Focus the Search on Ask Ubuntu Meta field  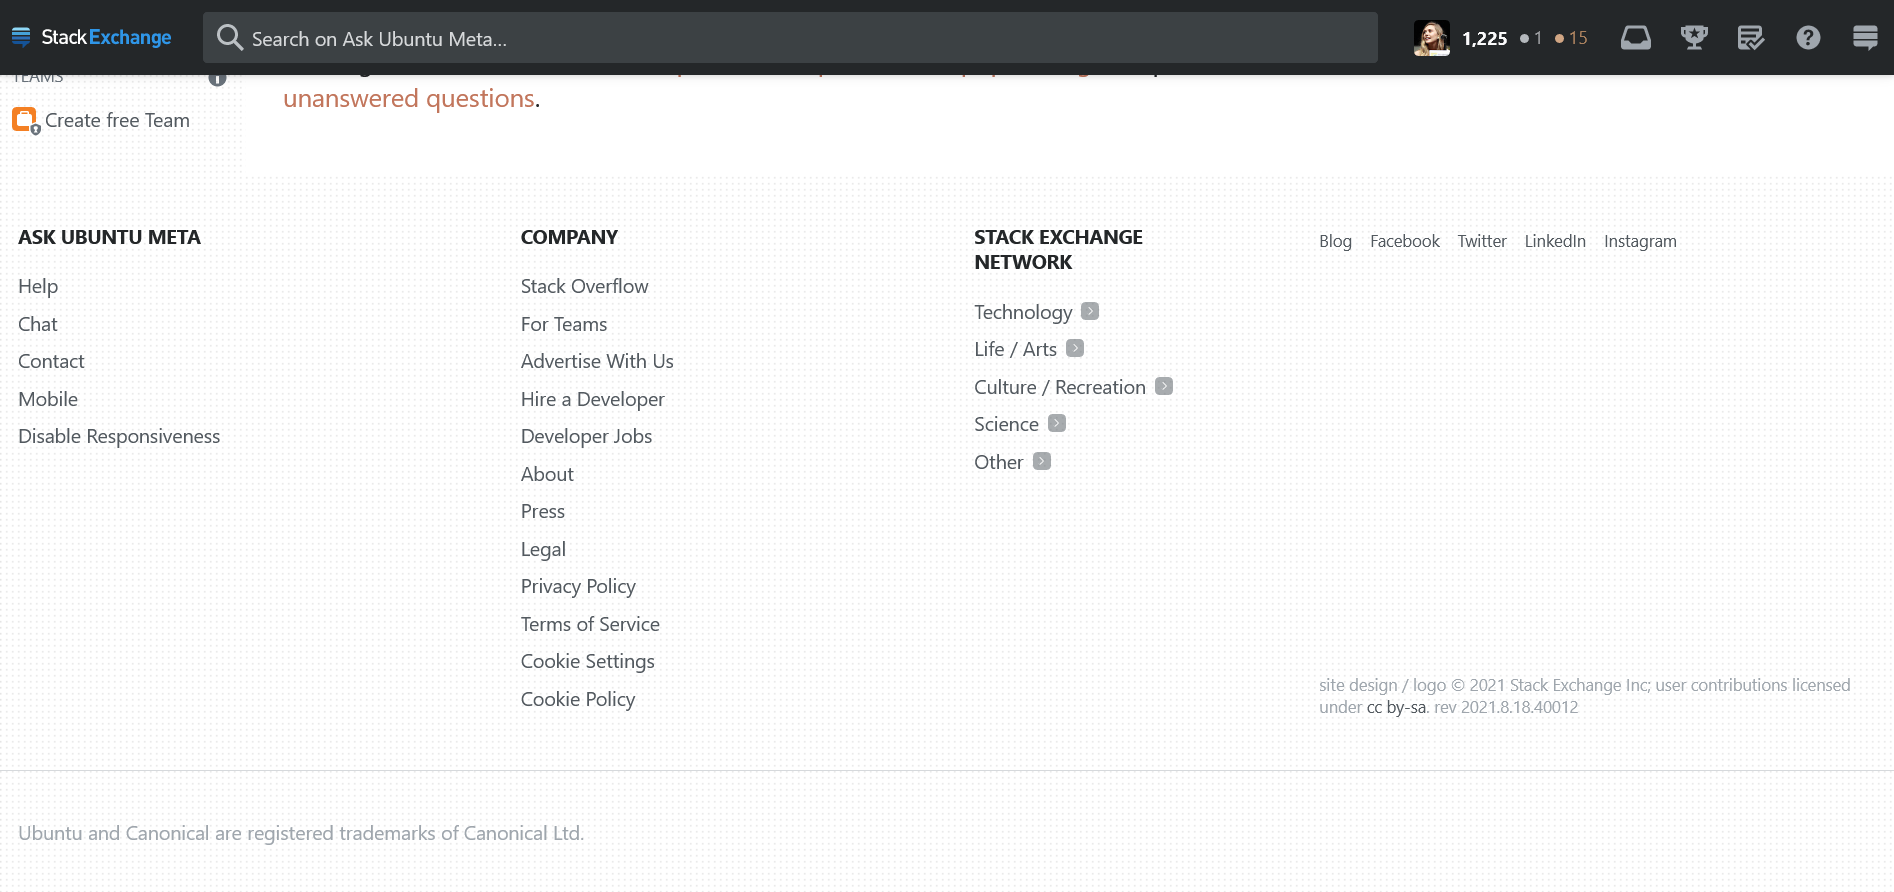790,38
